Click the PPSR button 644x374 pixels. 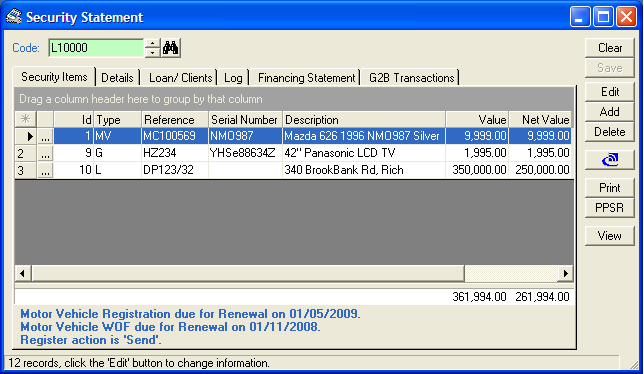tap(610, 208)
